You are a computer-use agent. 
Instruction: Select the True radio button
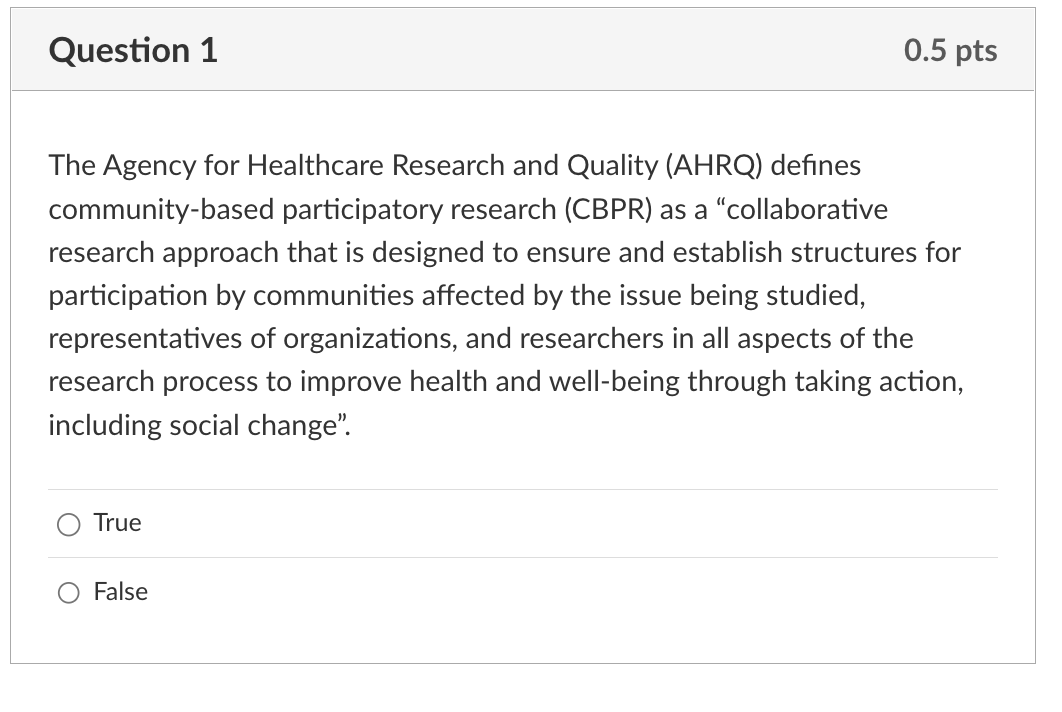pyautogui.click(x=68, y=524)
